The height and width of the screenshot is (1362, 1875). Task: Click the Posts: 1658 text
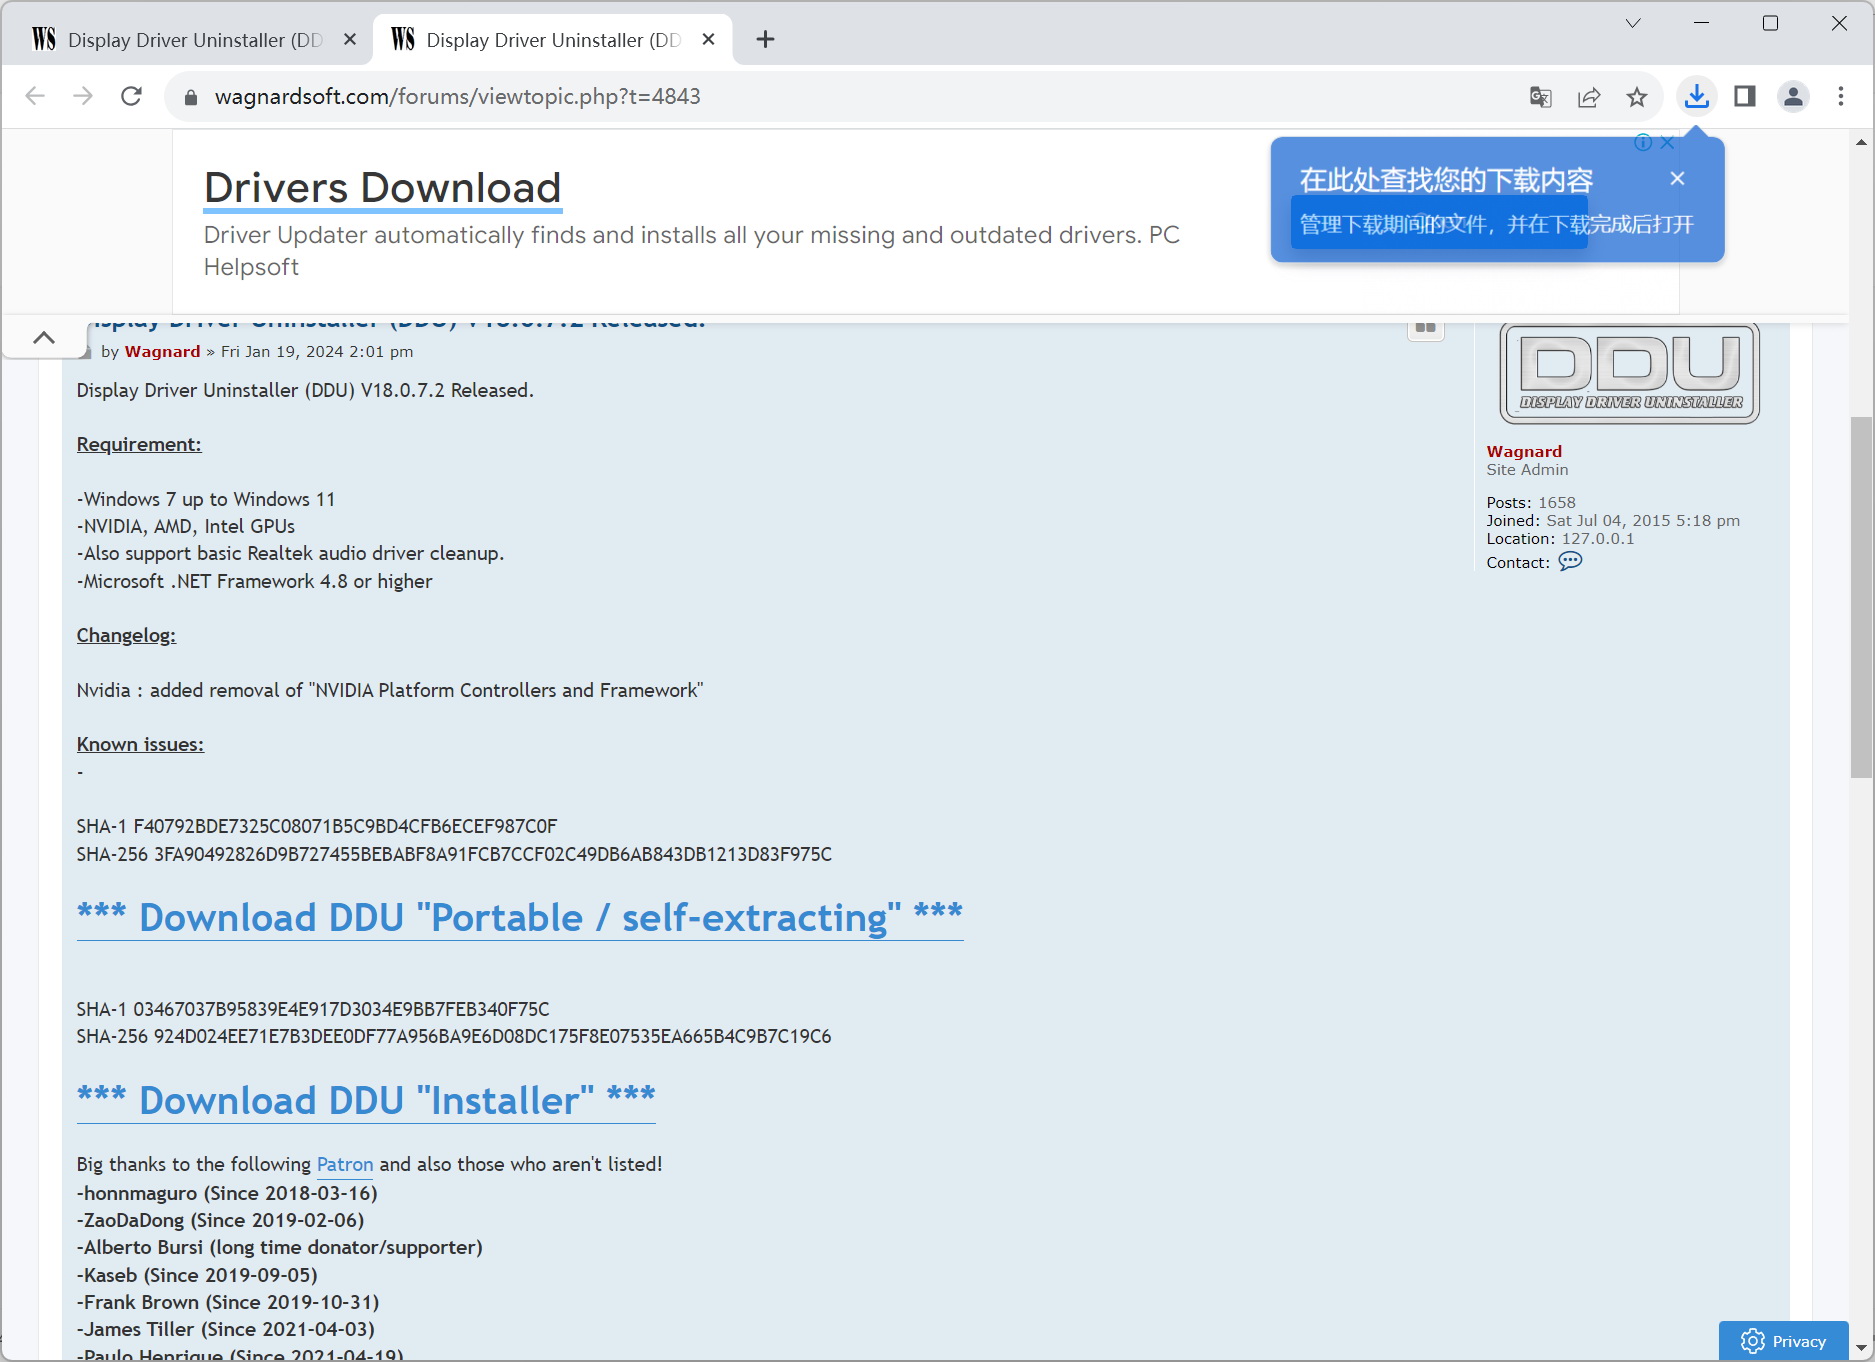tap(1531, 503)
